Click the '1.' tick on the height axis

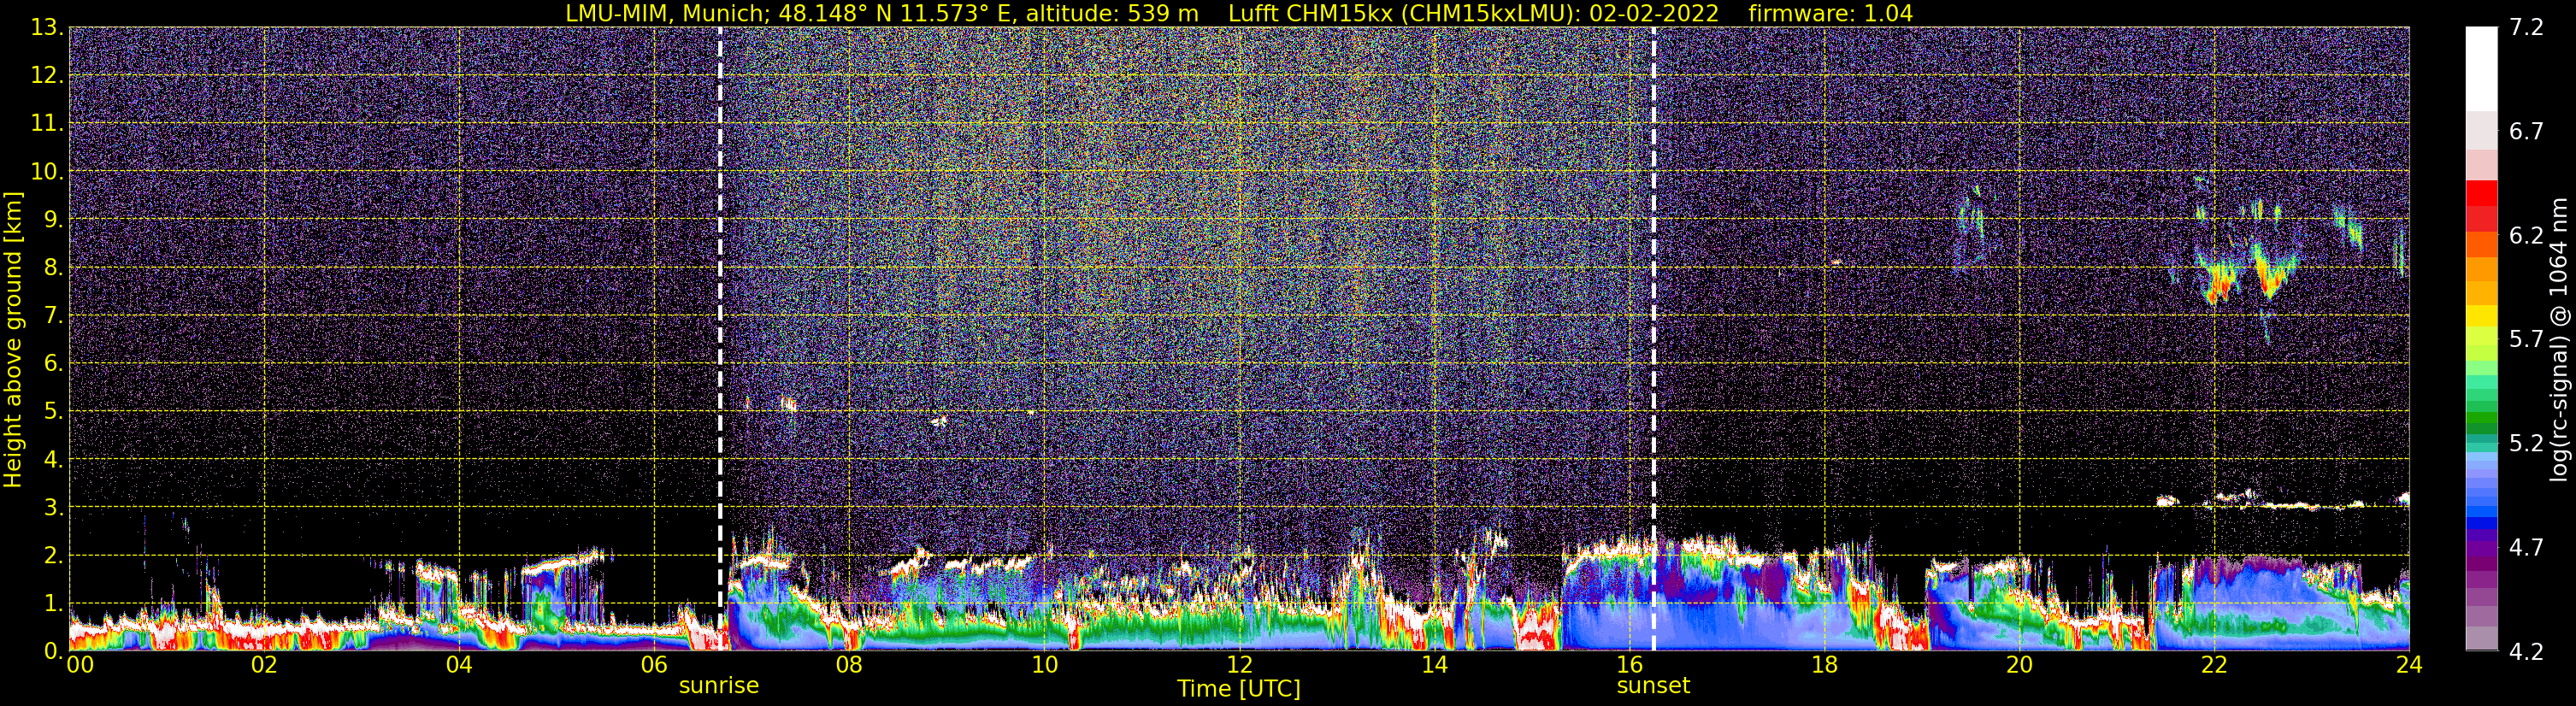pos(54,603)
